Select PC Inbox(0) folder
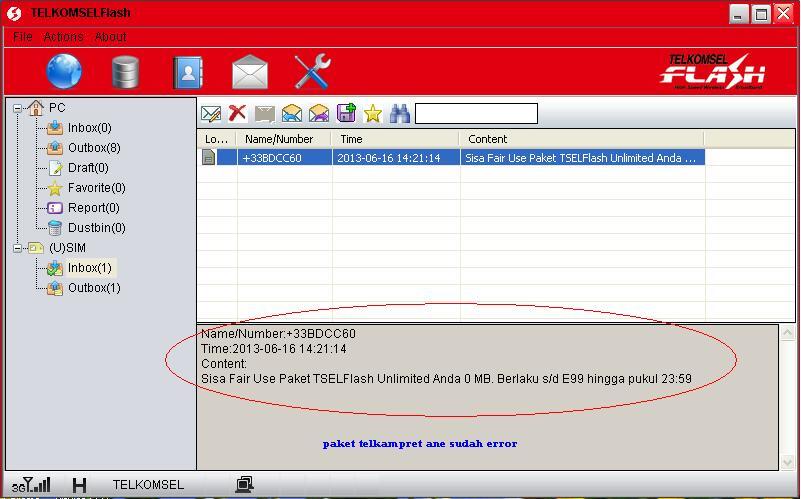This screenshot has width=801, height=499. [x=89, y=128]
